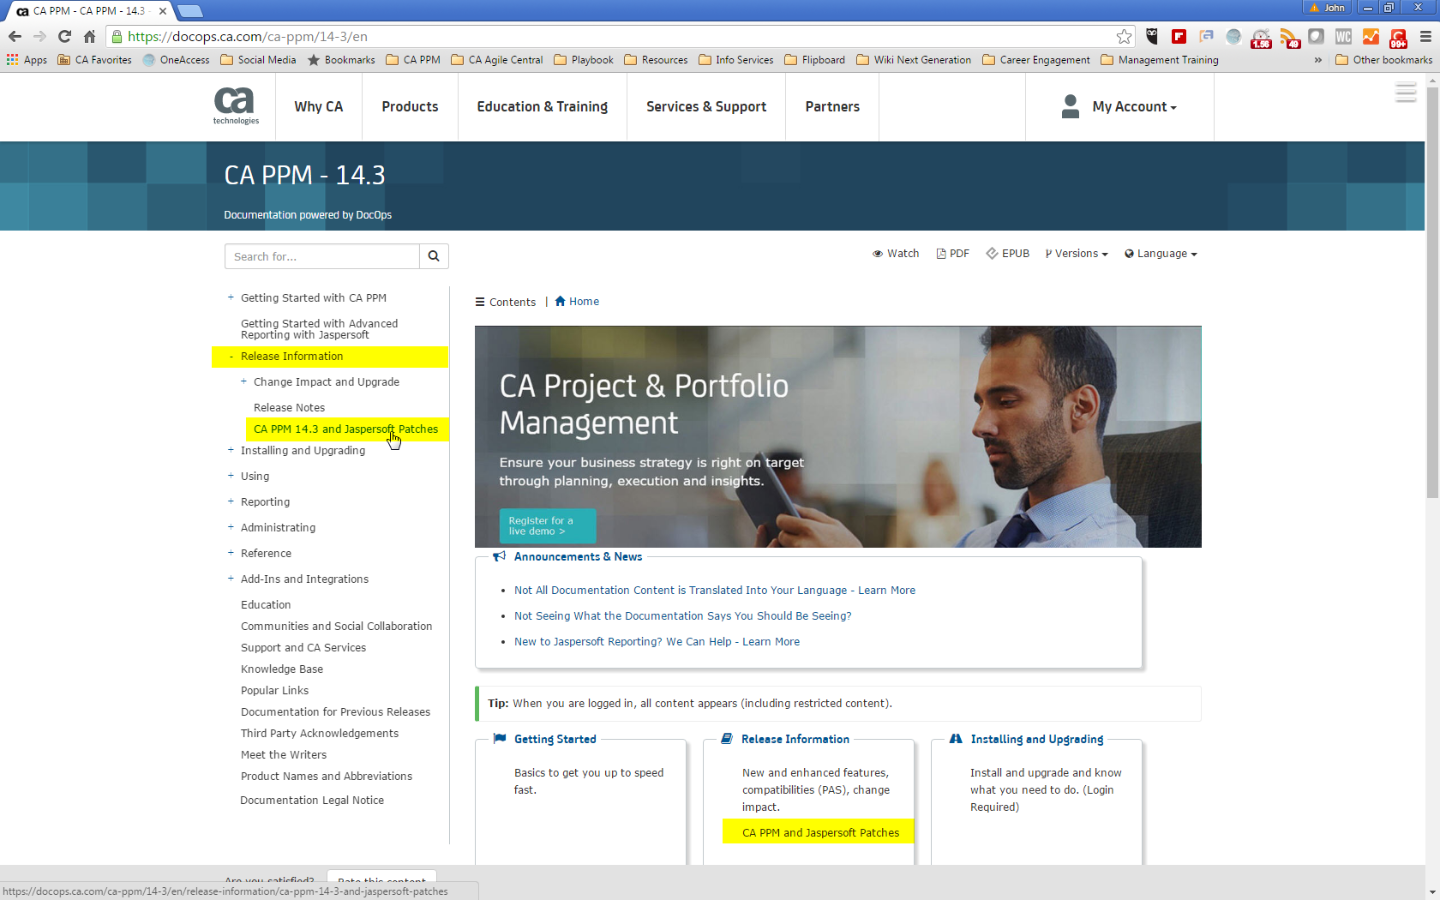Open the Knowledge Base sidebar link
1440x900 pixels.
(282, 669)
